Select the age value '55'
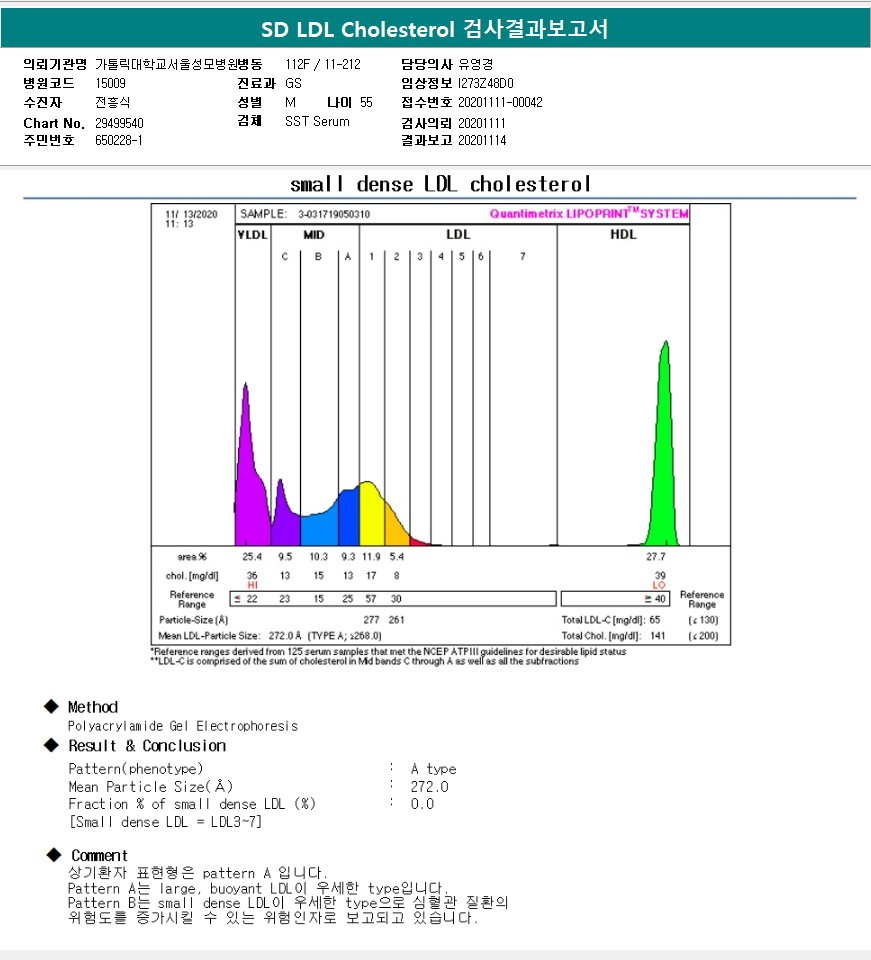This screenshot has width=871, height=960. [366, 102]
